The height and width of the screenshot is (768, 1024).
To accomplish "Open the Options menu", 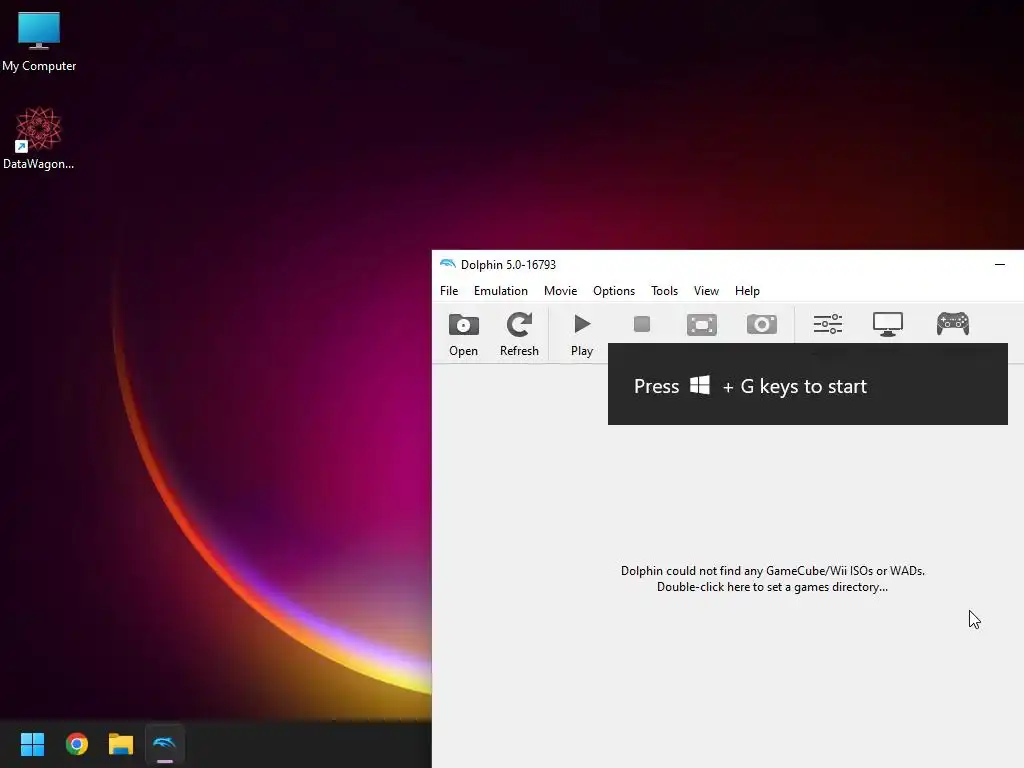I will (614, 291).
